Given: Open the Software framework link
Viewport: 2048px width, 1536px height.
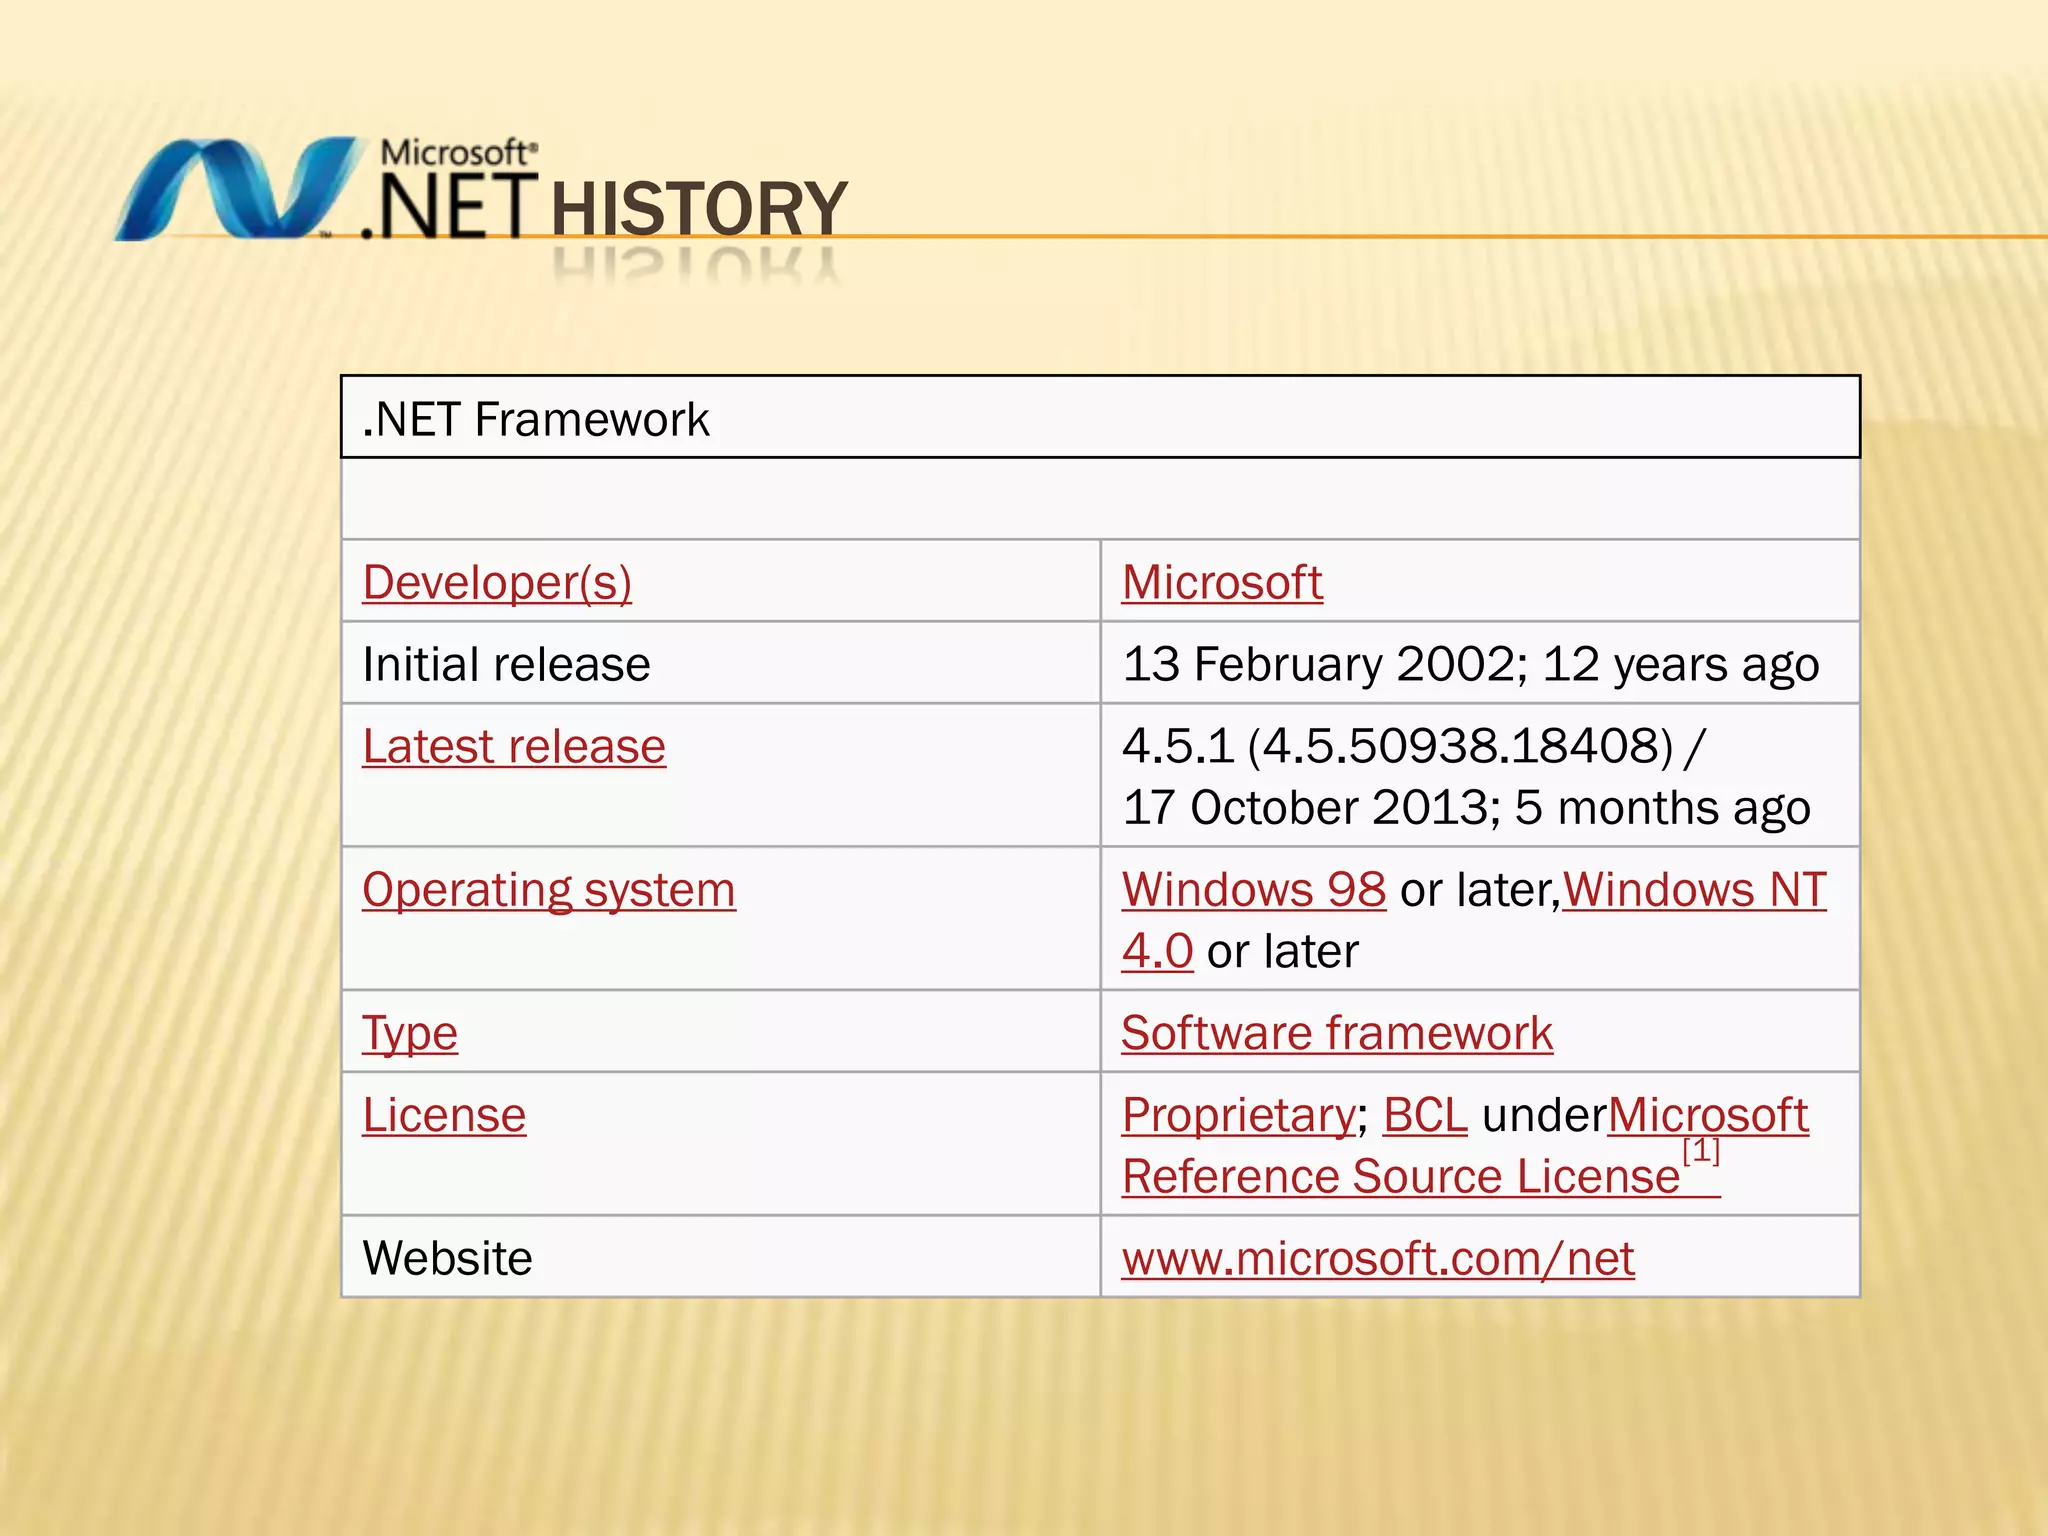Looking at the screenshot, I should click(1337, 1033).
